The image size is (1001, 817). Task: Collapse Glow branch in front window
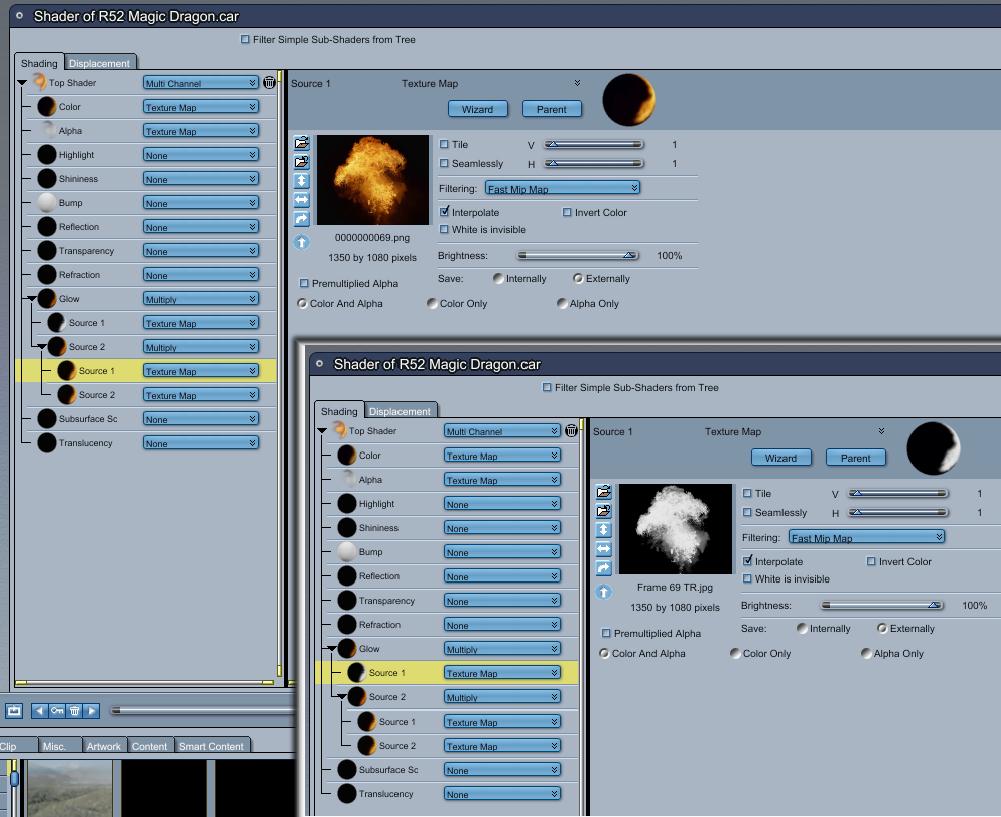point(331,648)
